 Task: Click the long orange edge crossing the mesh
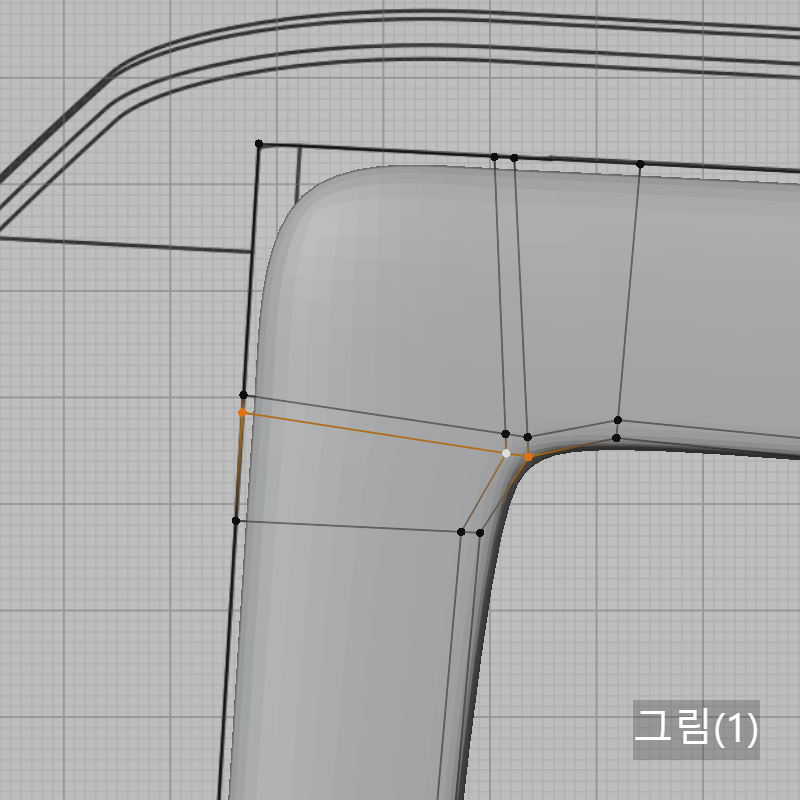[372, 433]
